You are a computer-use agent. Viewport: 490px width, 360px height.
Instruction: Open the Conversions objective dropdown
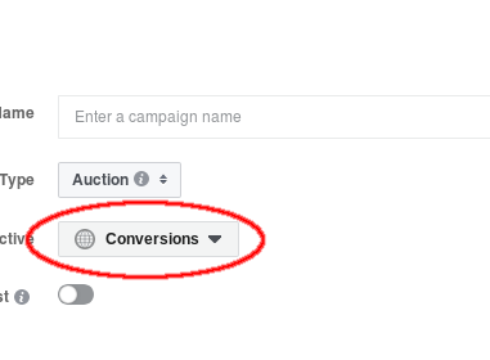[148, 239]
